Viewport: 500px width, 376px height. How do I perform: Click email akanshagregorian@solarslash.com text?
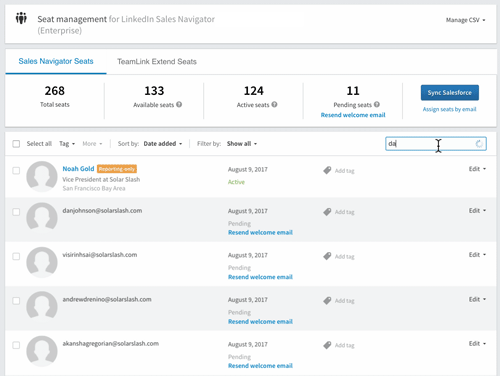click(111, 344)
